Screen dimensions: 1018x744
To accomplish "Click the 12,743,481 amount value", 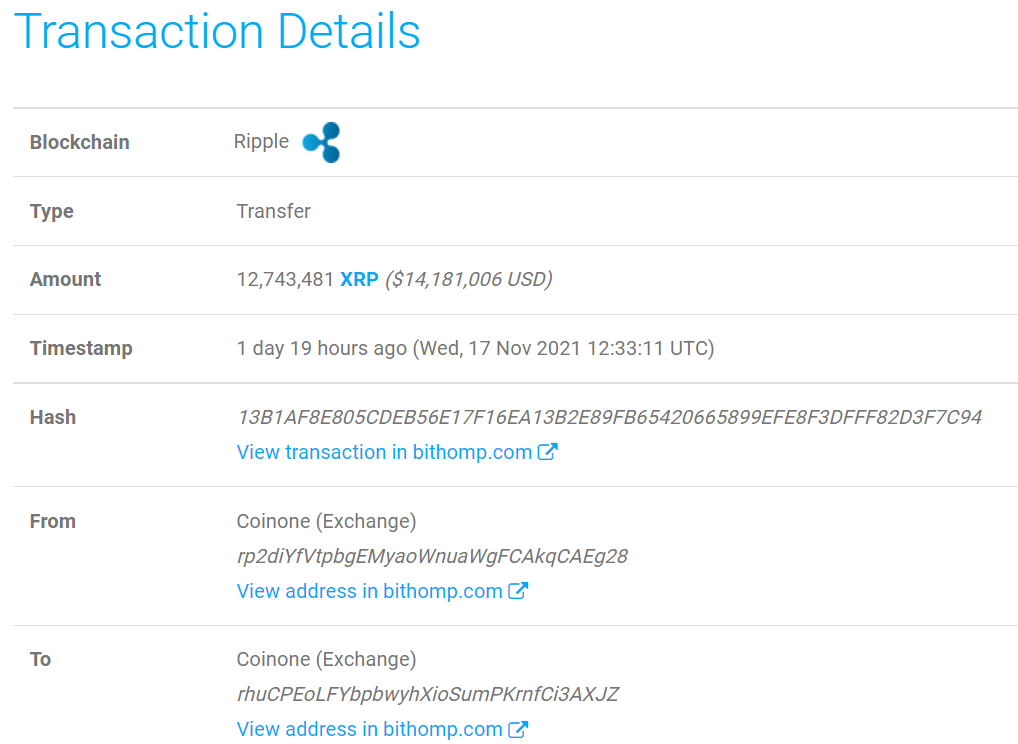I will click(x=285, y=279).
